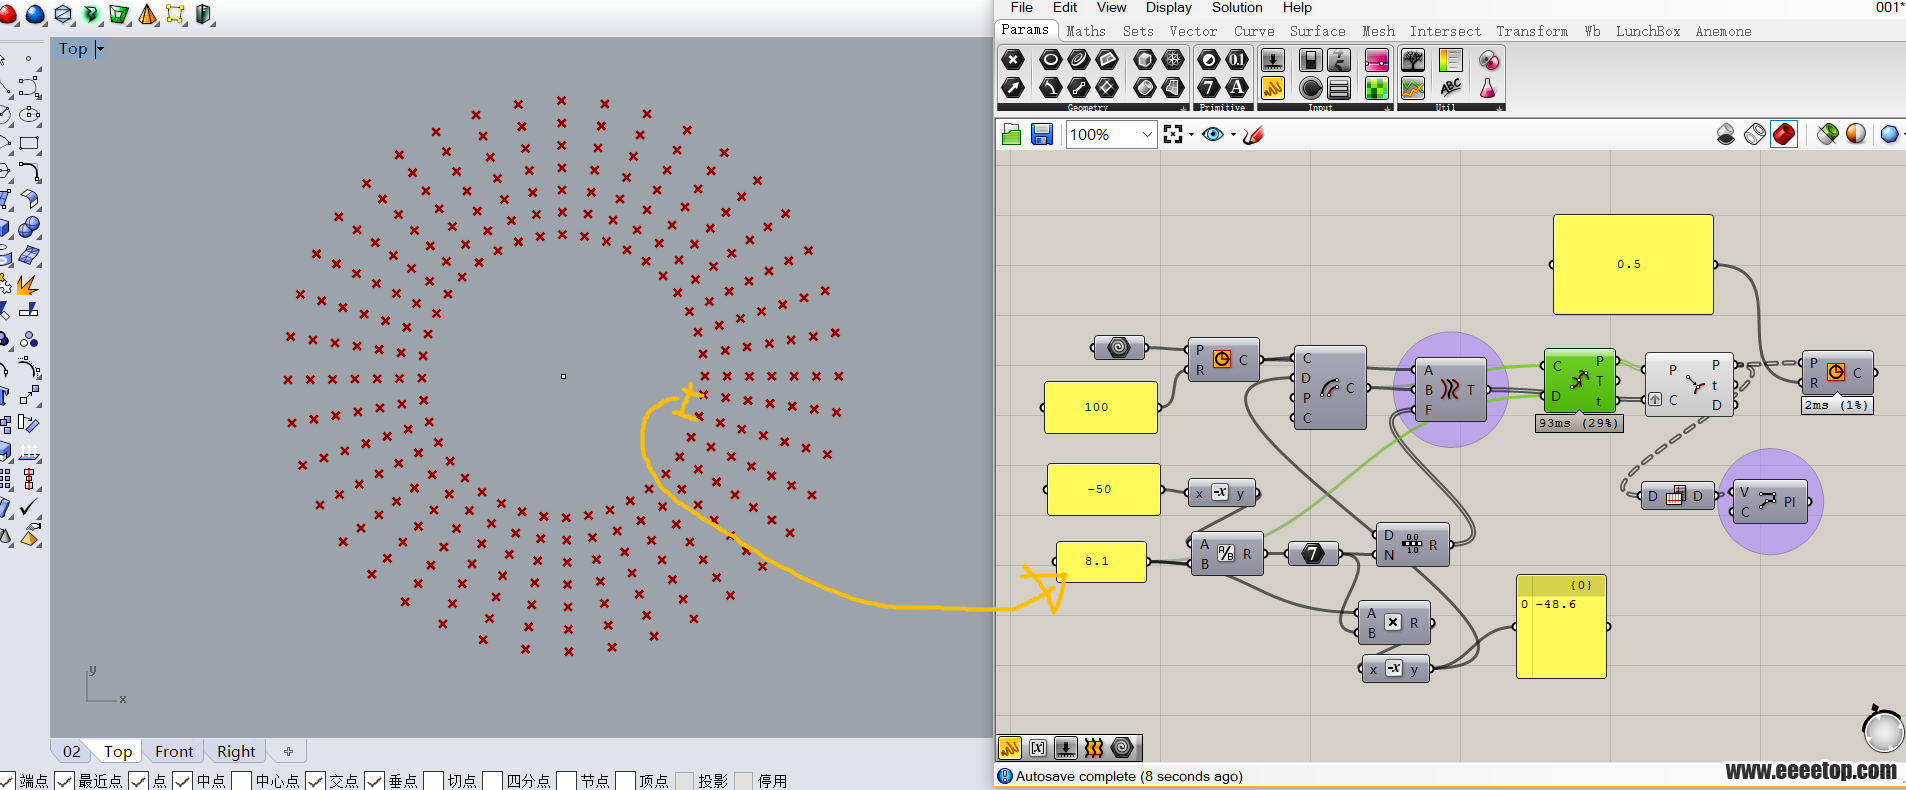Switch to the LunchBox component tab
Viewport: 1906px width, 790px height.
pyautogui.click(x=1648, y=31)
